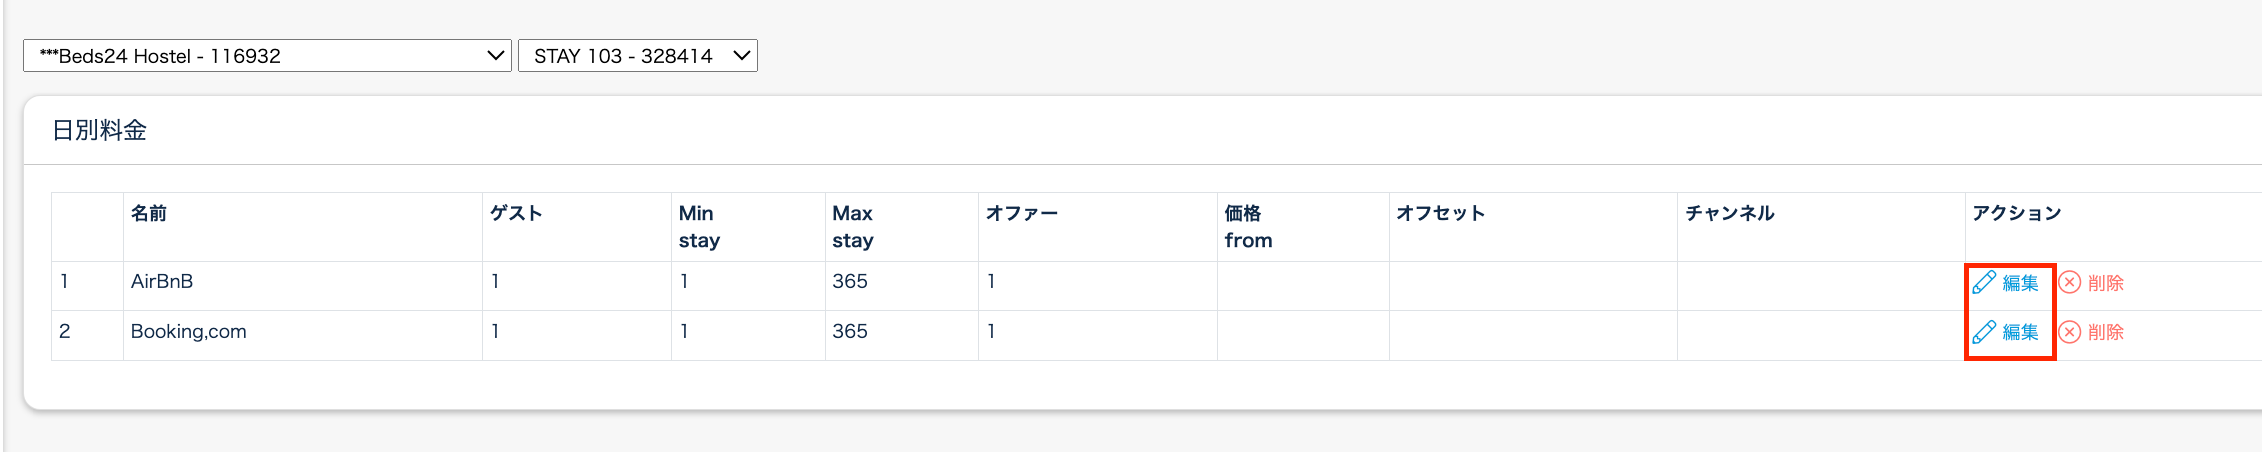
Task: Open the Beds24 Hostel property dropdown
Action: tap(267, 56)
